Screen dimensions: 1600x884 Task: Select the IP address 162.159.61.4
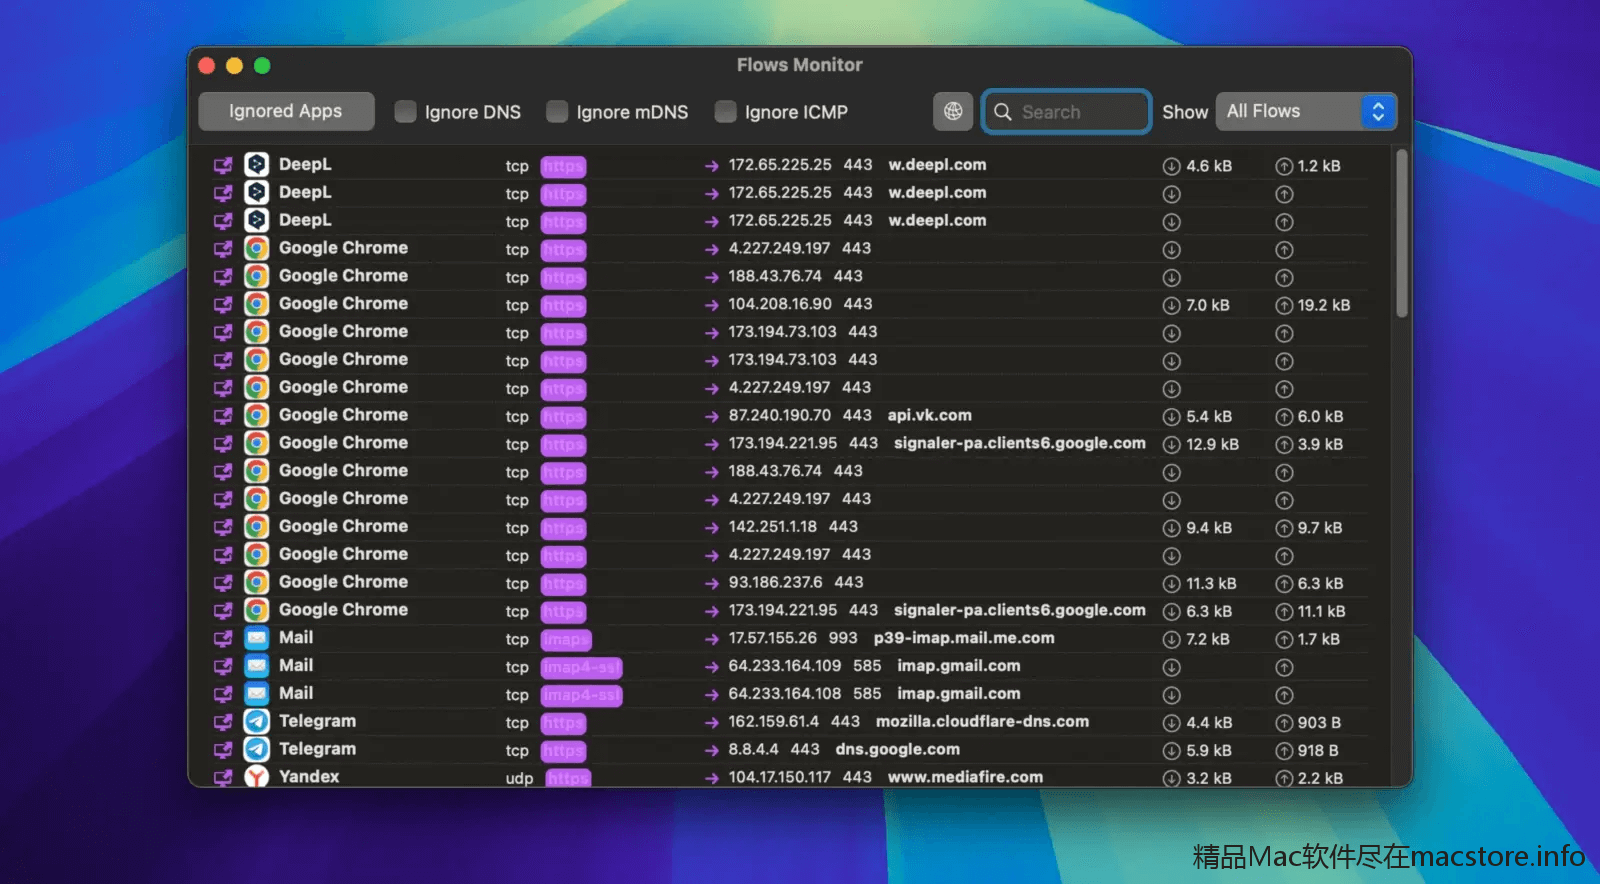773,721
